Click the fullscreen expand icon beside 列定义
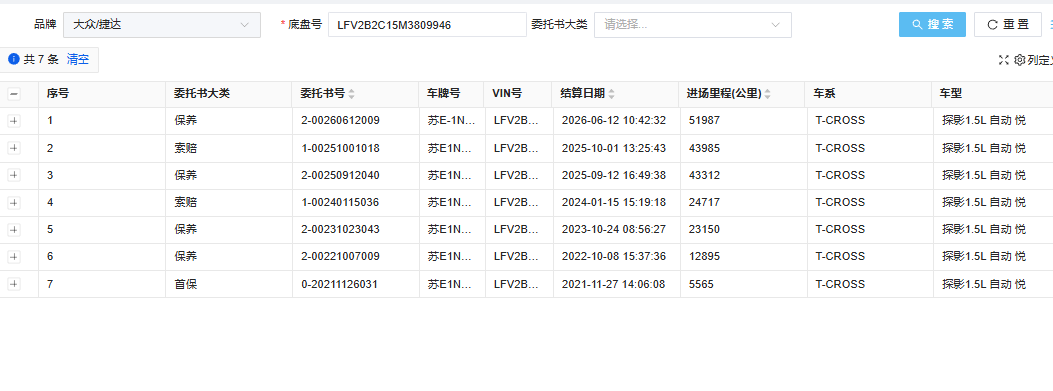Screen dimensions: 1053x391 tap(1003, 60)
